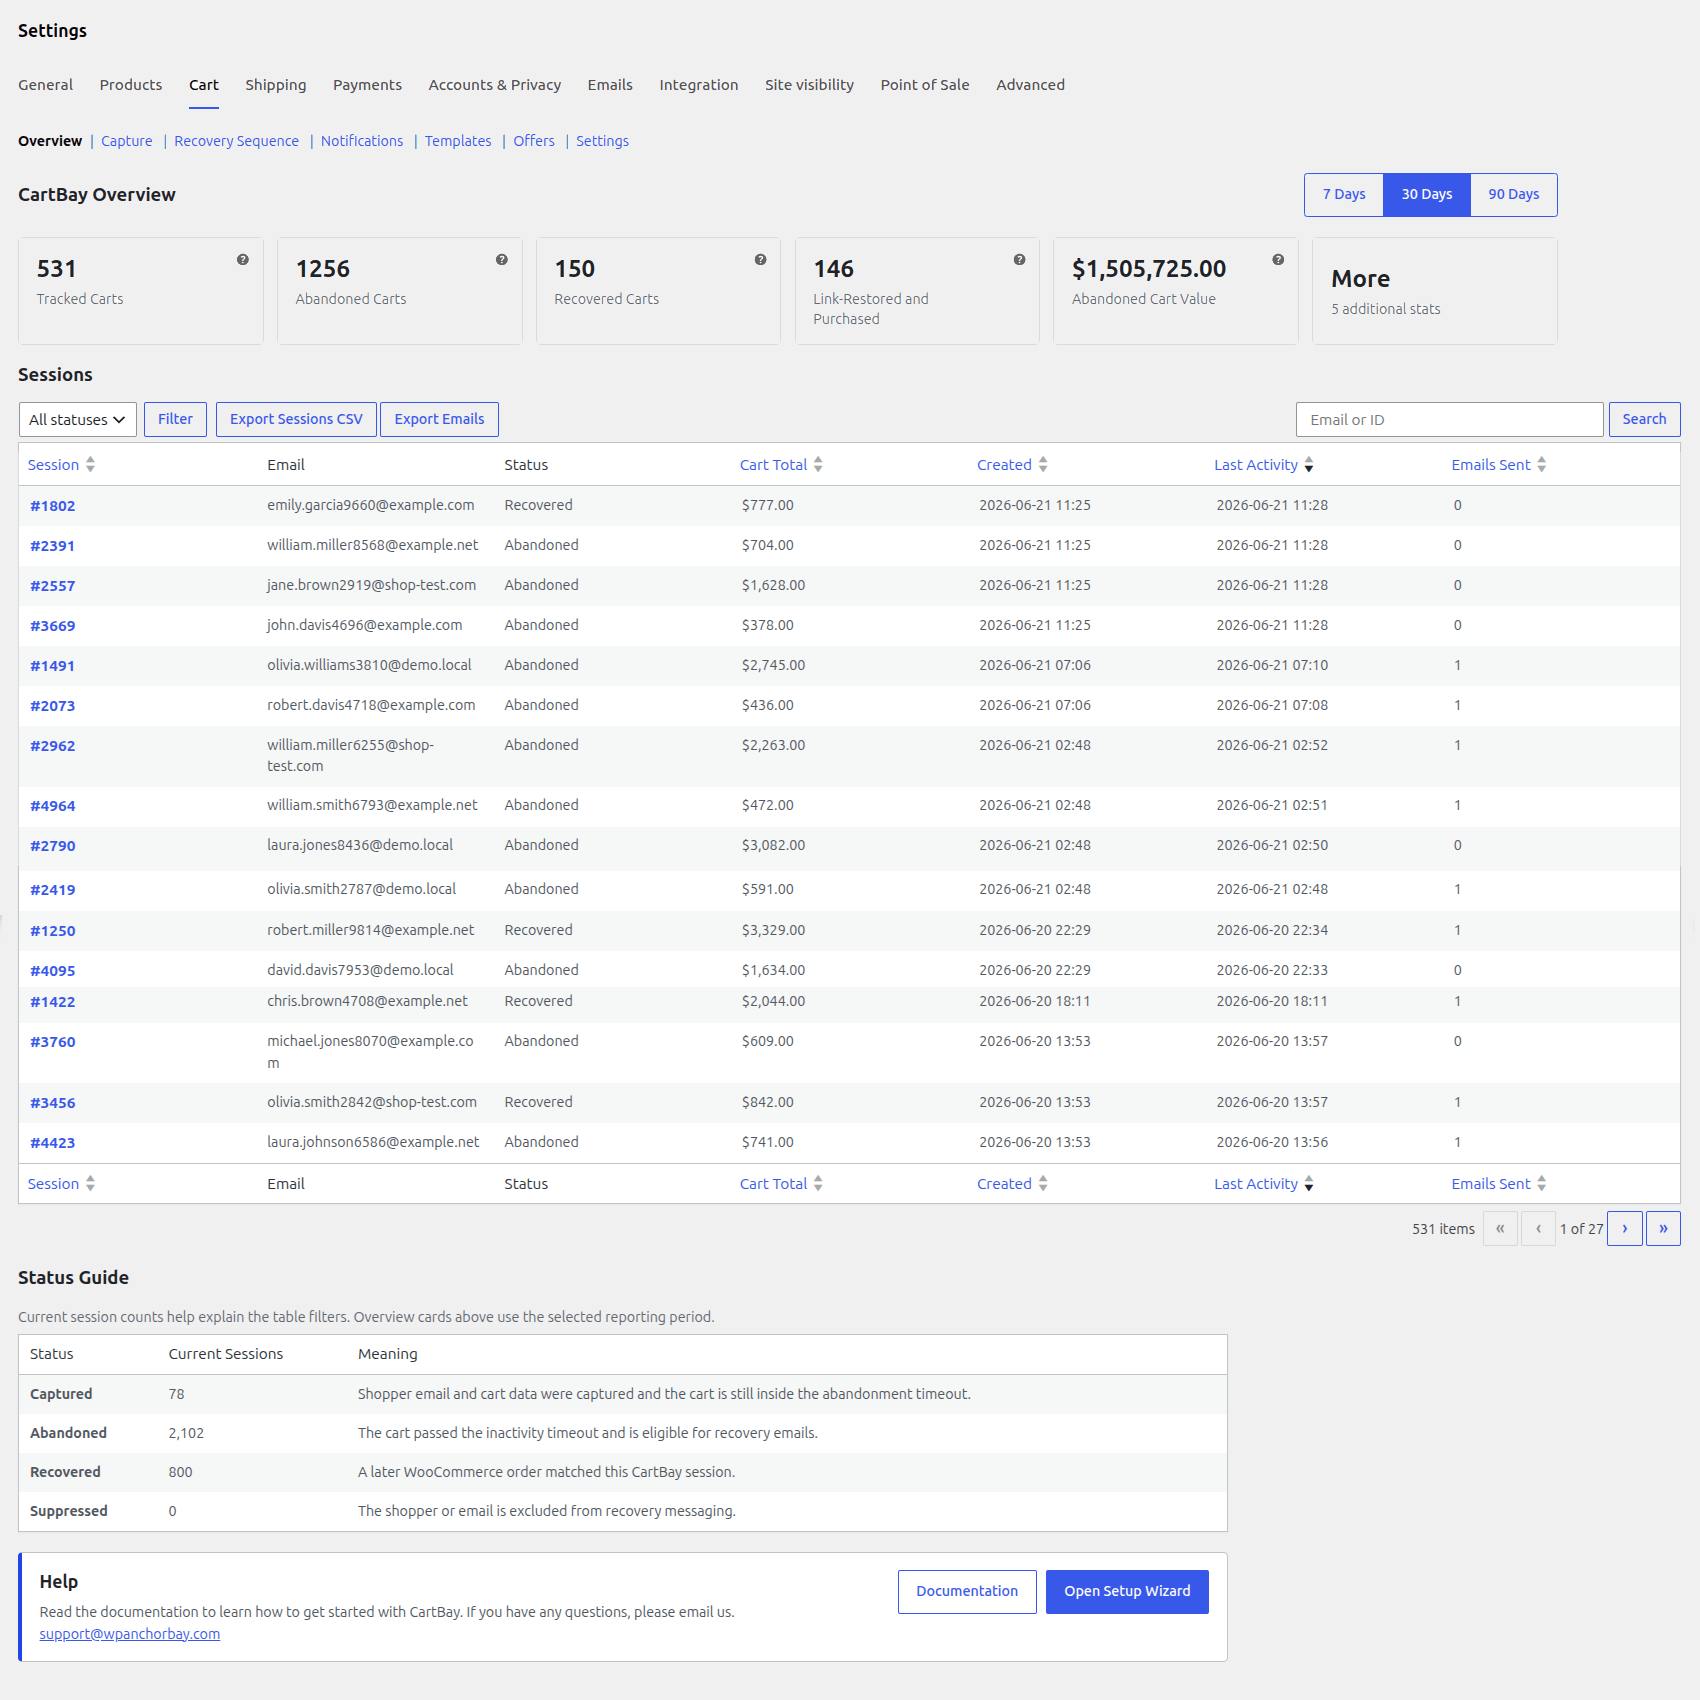The width and height of the screenshot is (1700, 1700).
Task: Select 30 Days reporting period
Action: pos(1427,195)
